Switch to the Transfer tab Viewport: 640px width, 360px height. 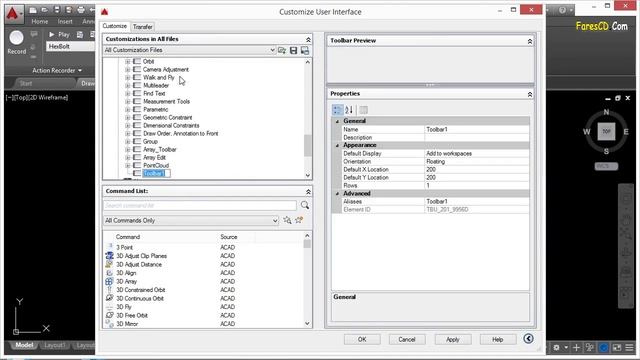click(142, 27)
